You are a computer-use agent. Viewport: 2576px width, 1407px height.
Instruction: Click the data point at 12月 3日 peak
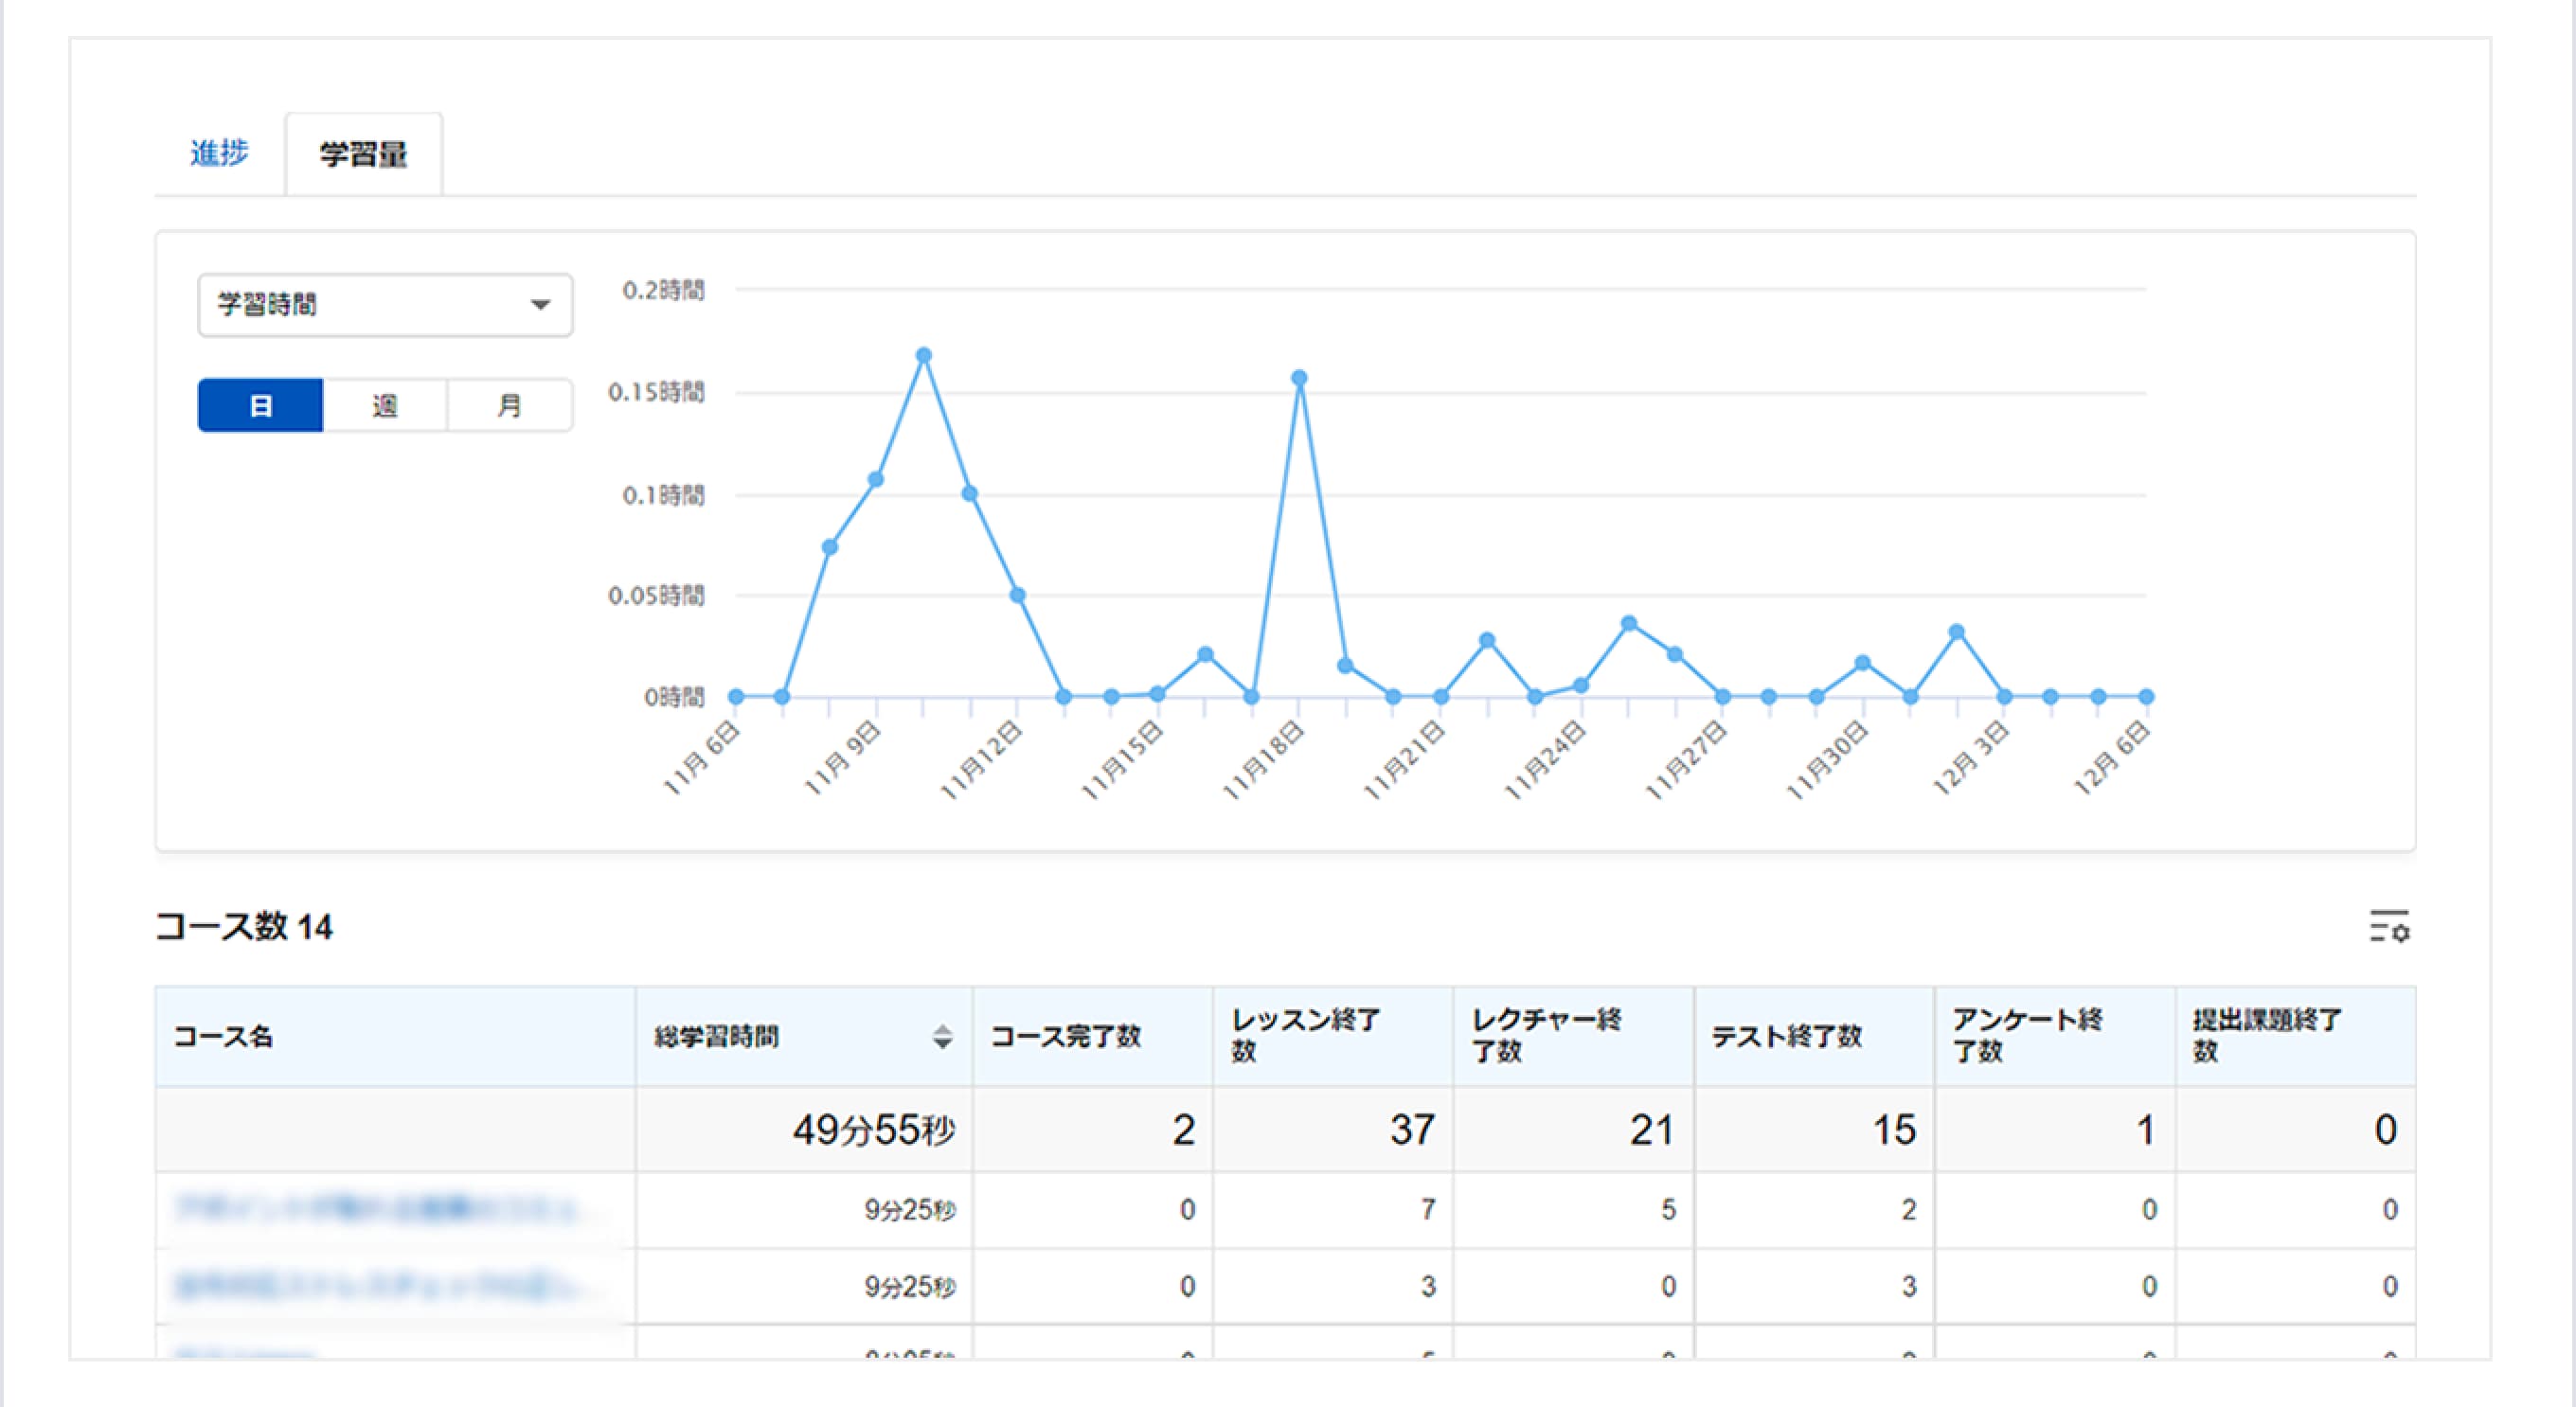(1957, 632)
